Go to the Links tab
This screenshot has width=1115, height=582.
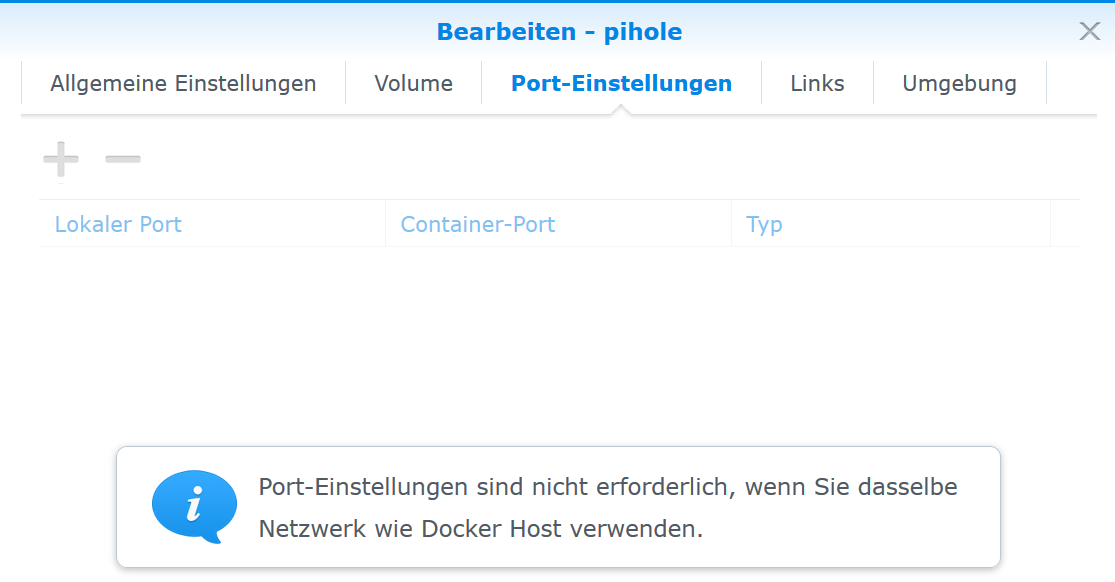[x=817, y=84]
